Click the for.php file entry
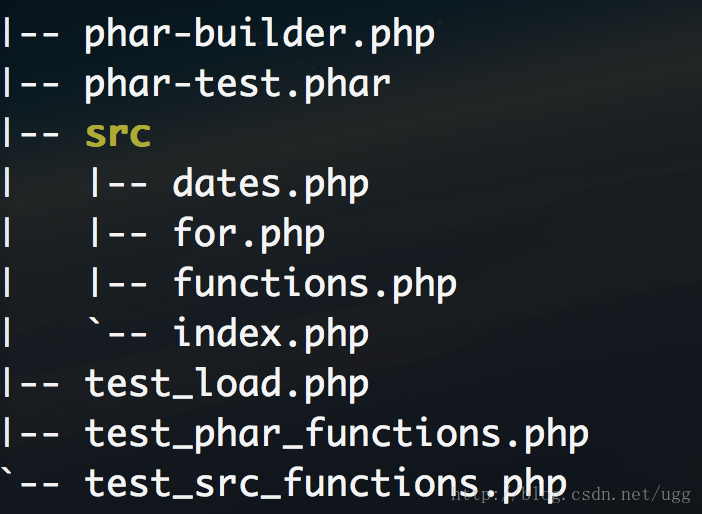The height and width of the screenshot is (514, 702). [x=248, y=234]
